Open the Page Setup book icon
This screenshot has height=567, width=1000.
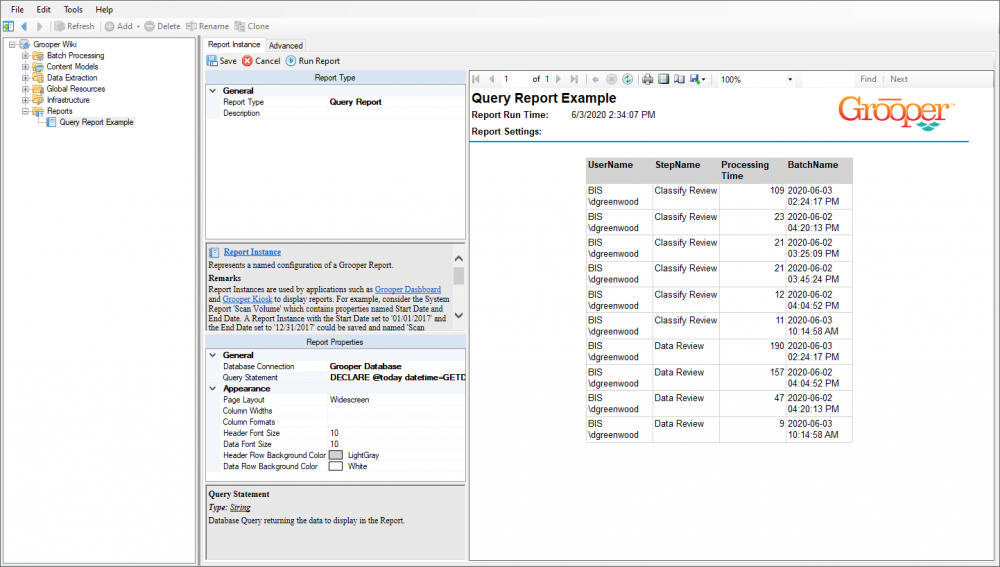click(679, 79)
